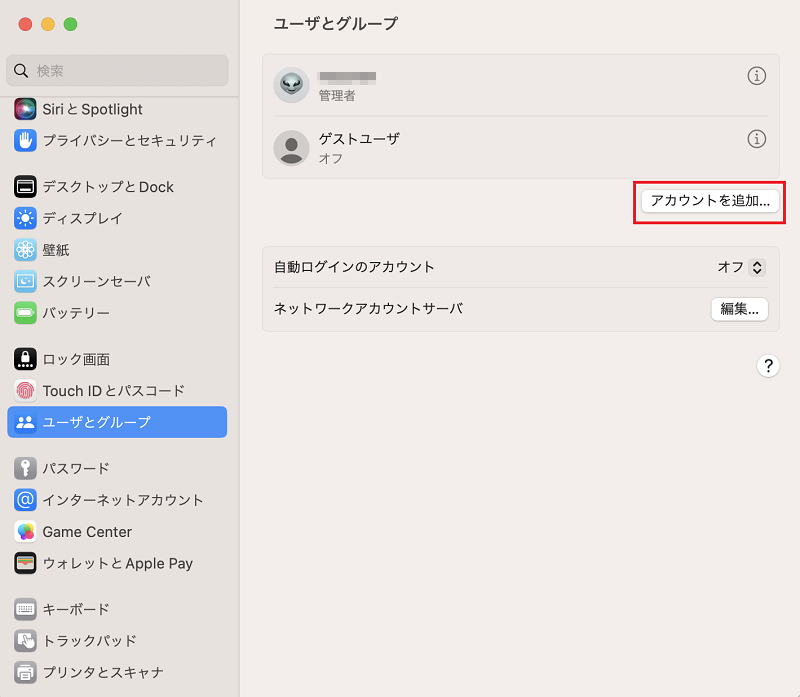Screen dimensions: 800x697
Task: Click the 編集... button
Action: click(x=739, y=309)
